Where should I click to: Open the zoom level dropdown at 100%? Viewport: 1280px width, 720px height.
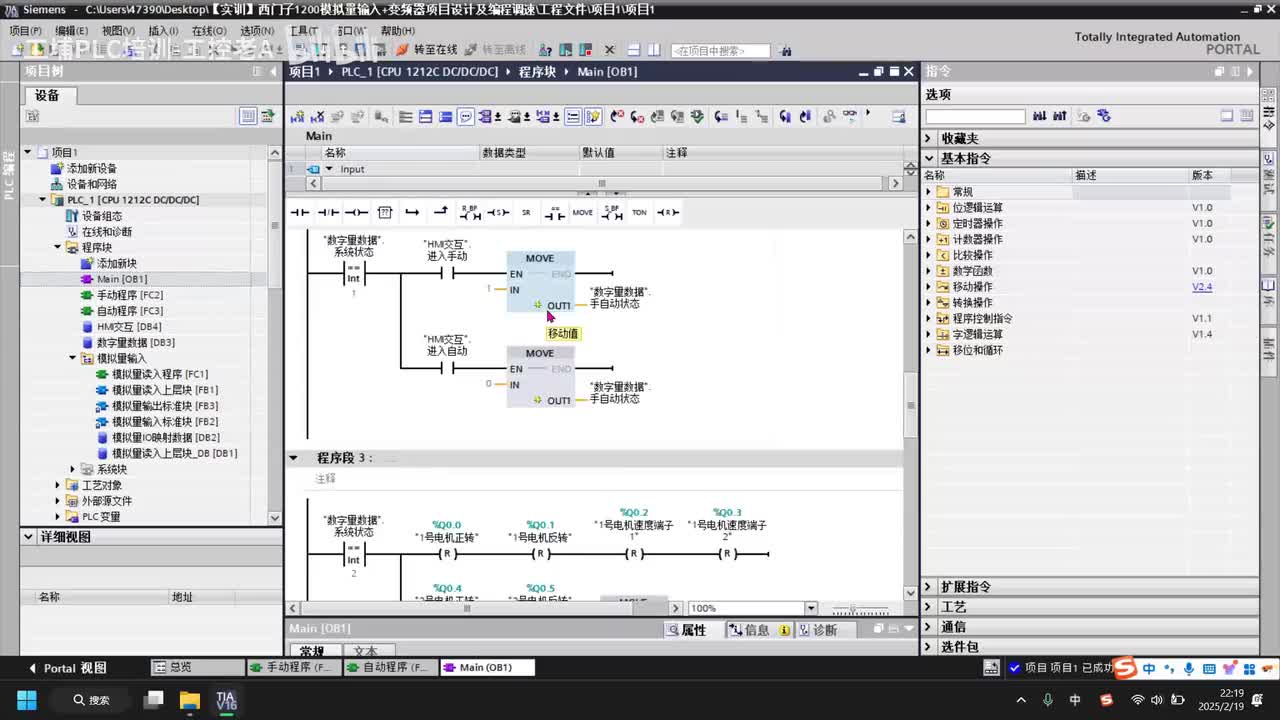coord(811,608)
